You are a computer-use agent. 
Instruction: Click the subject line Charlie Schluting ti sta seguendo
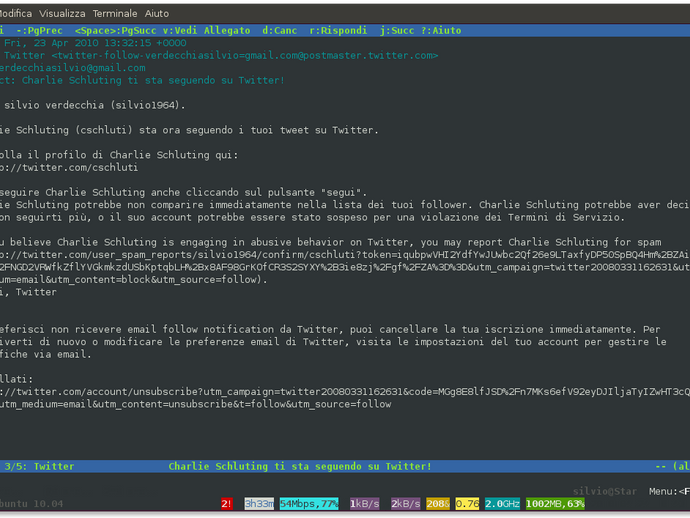click(x=142, y=81)
